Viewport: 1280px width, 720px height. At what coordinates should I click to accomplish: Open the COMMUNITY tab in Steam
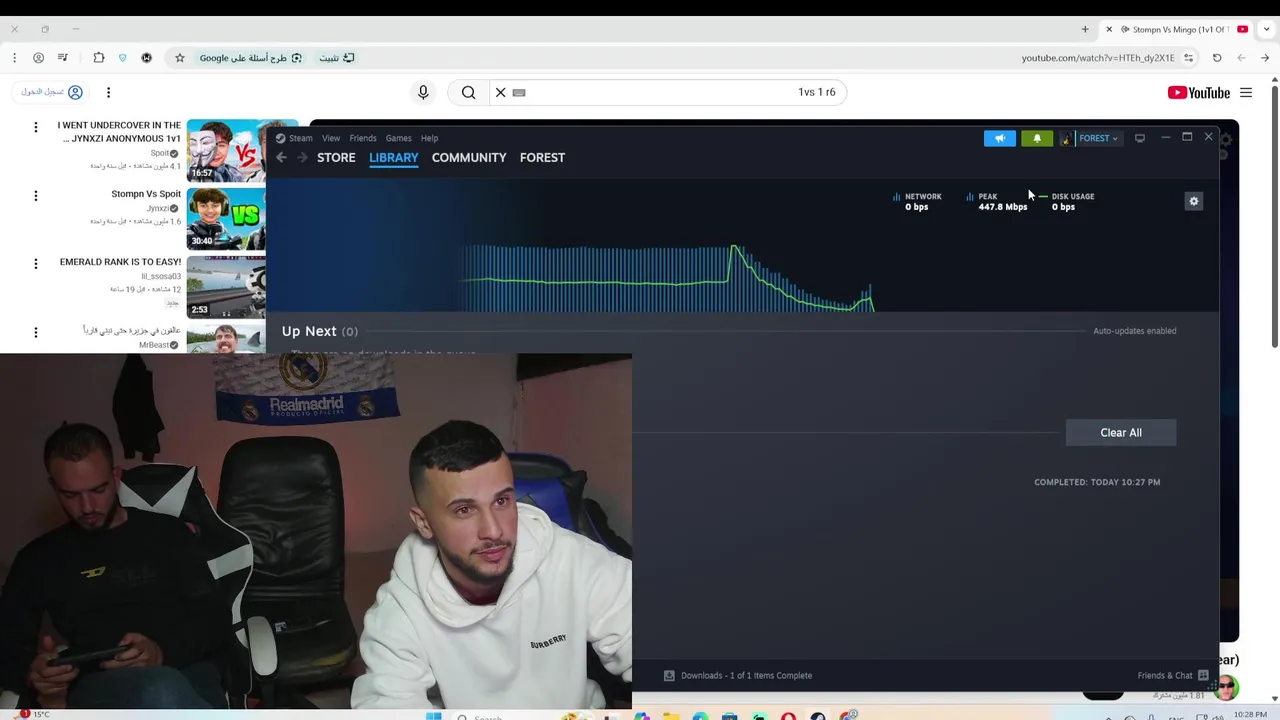469,157
